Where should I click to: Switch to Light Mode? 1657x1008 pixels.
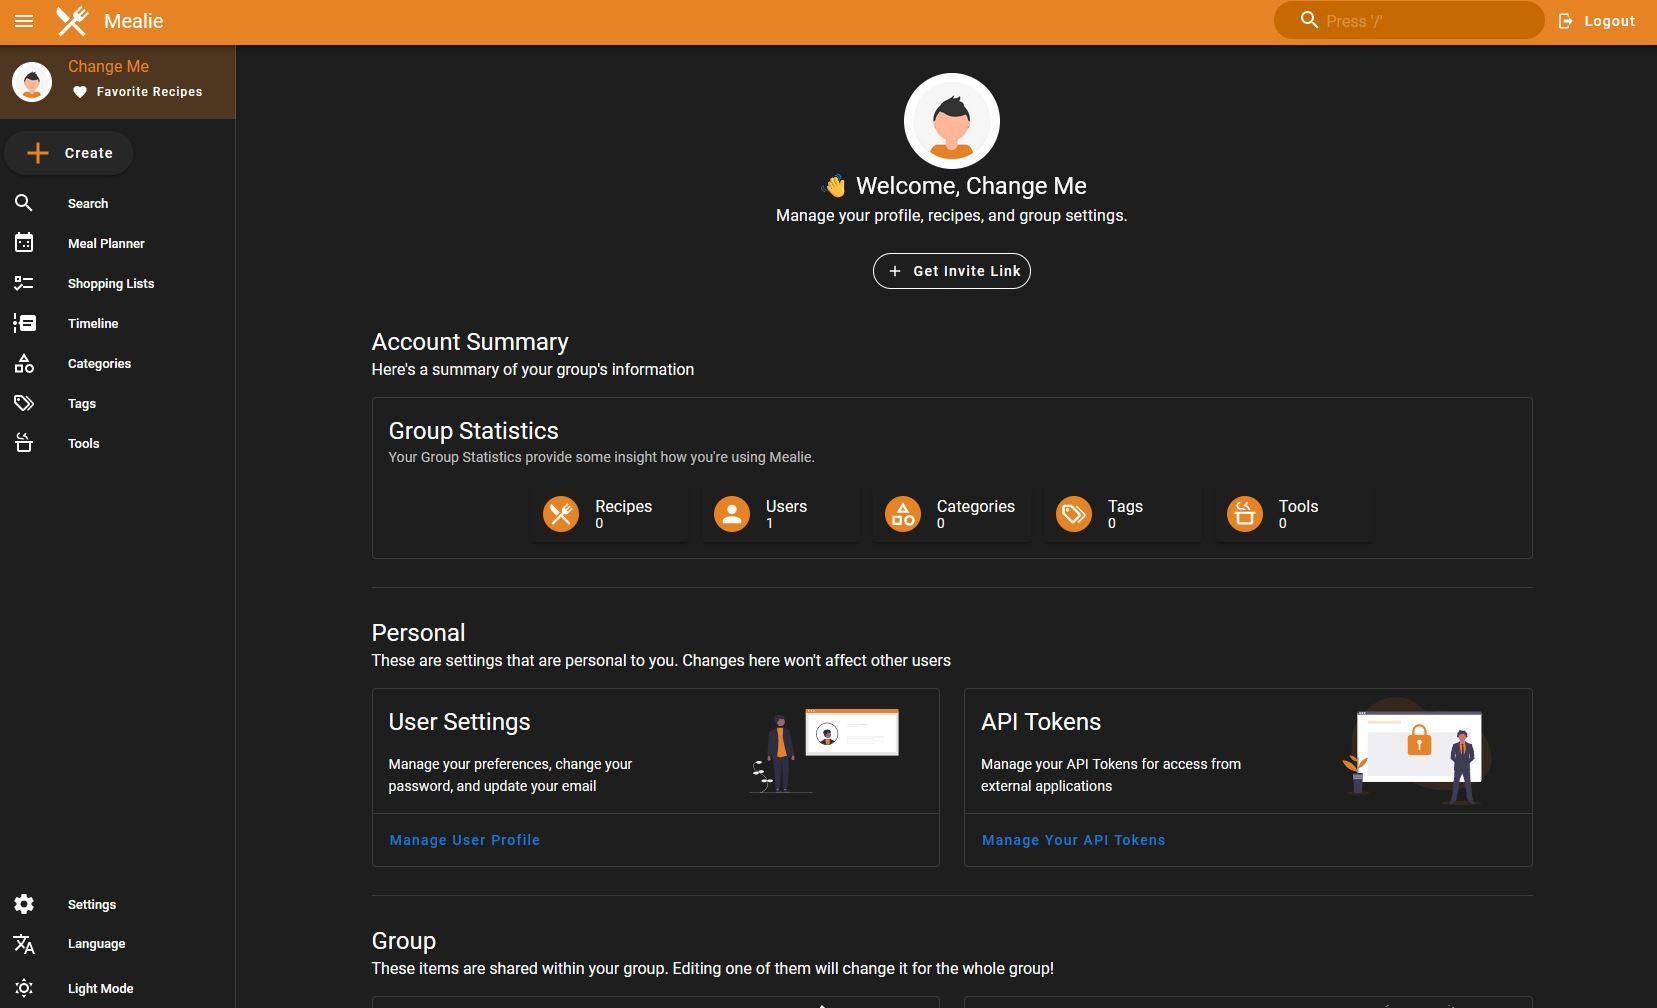(x=100, y=988)
